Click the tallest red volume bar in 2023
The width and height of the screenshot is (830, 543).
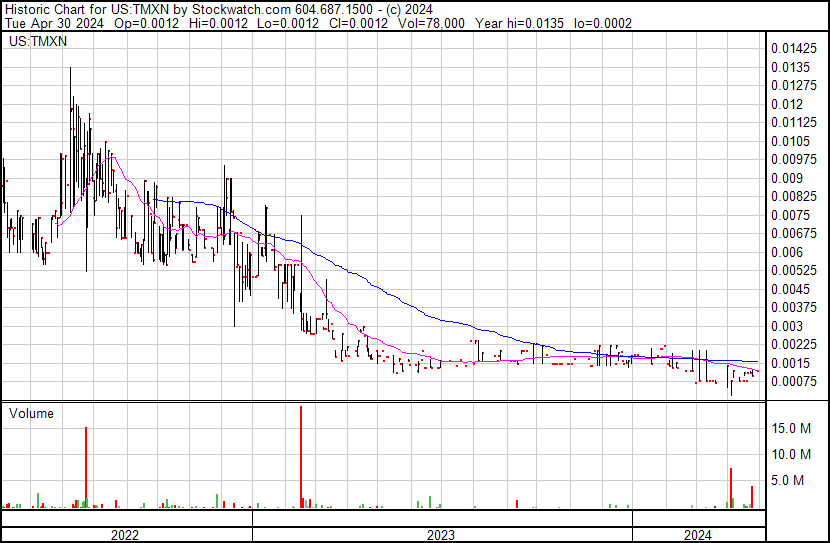point(301,457)
